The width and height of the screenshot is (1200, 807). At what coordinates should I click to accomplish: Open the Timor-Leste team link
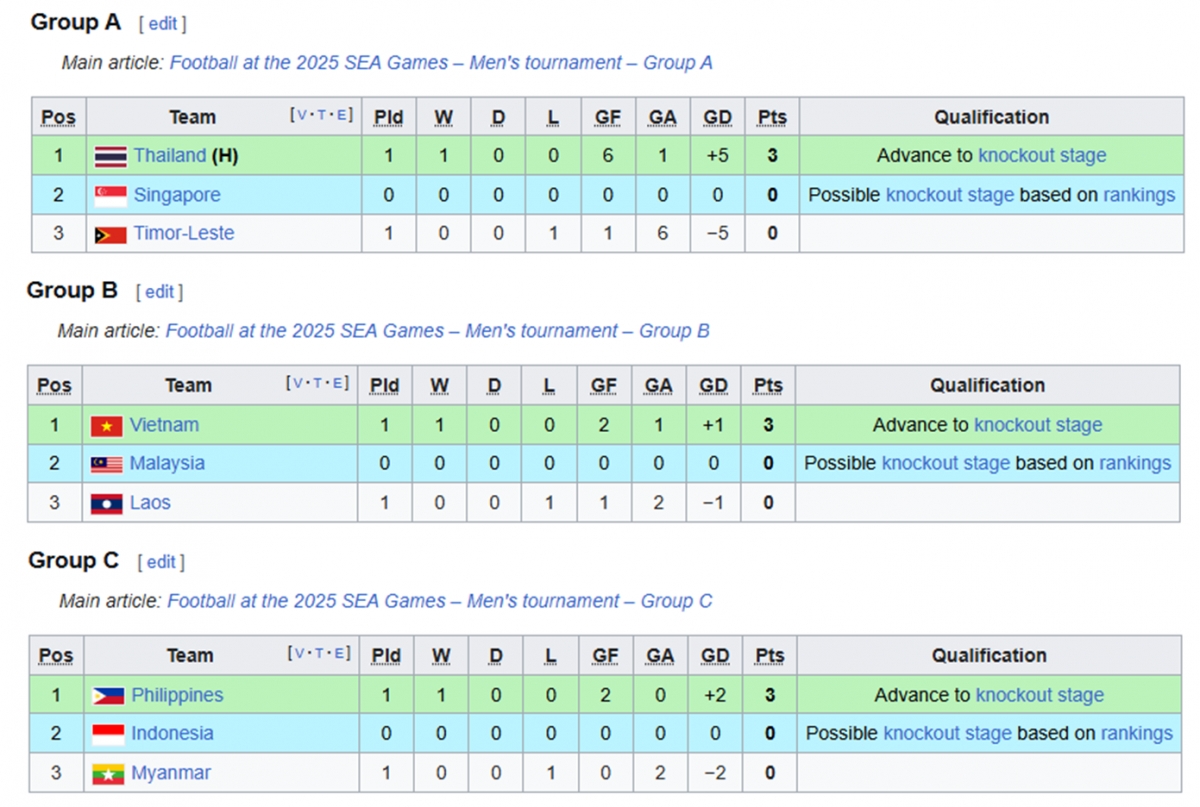184,233
